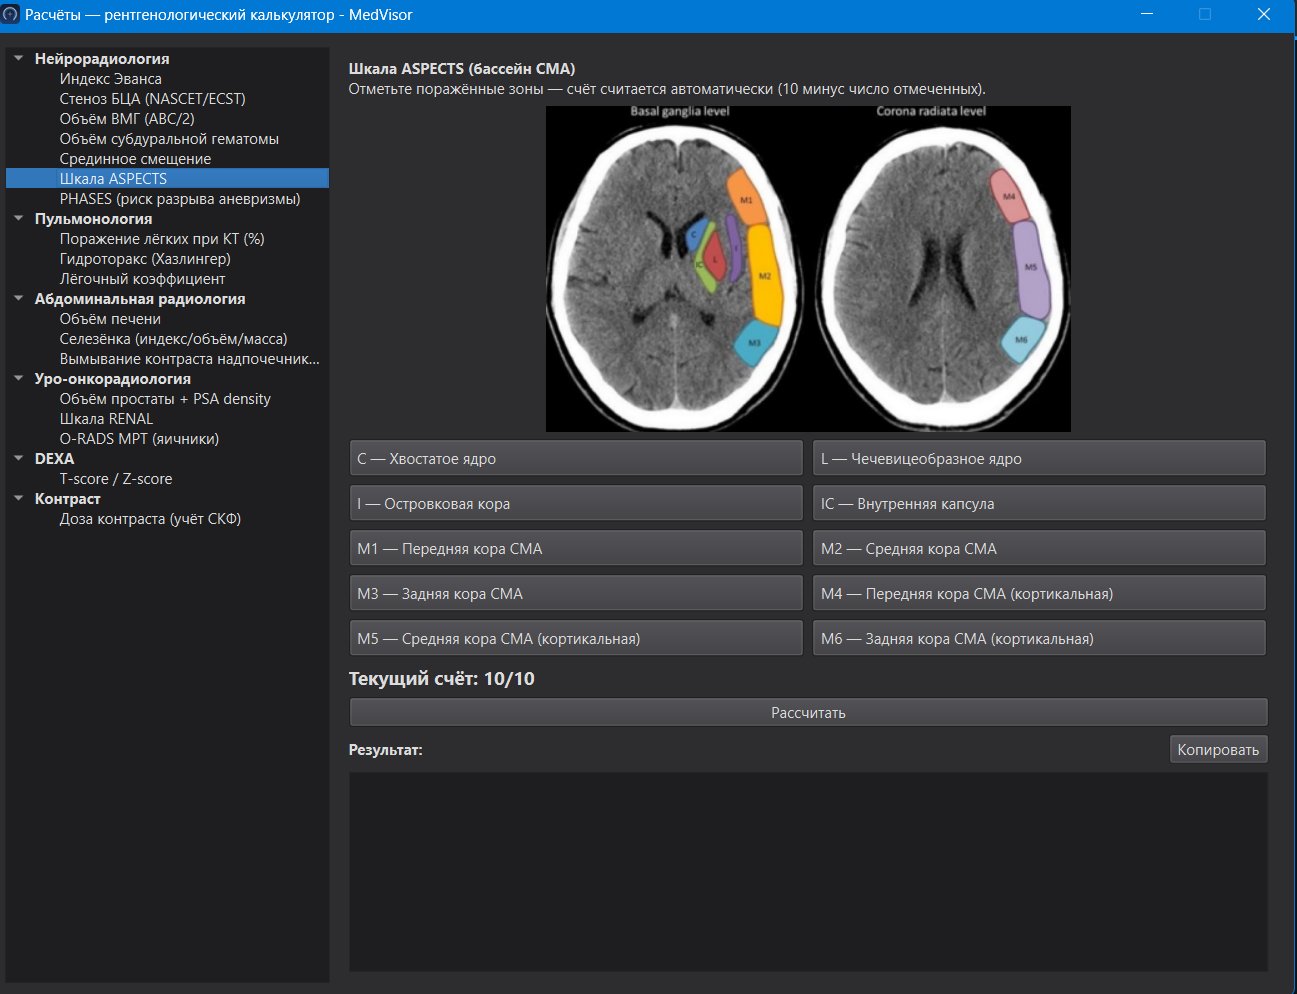This screenshot has width=1297, height=994.
Task: Click the Рассчитать button
Action: (x=808, y=712)
